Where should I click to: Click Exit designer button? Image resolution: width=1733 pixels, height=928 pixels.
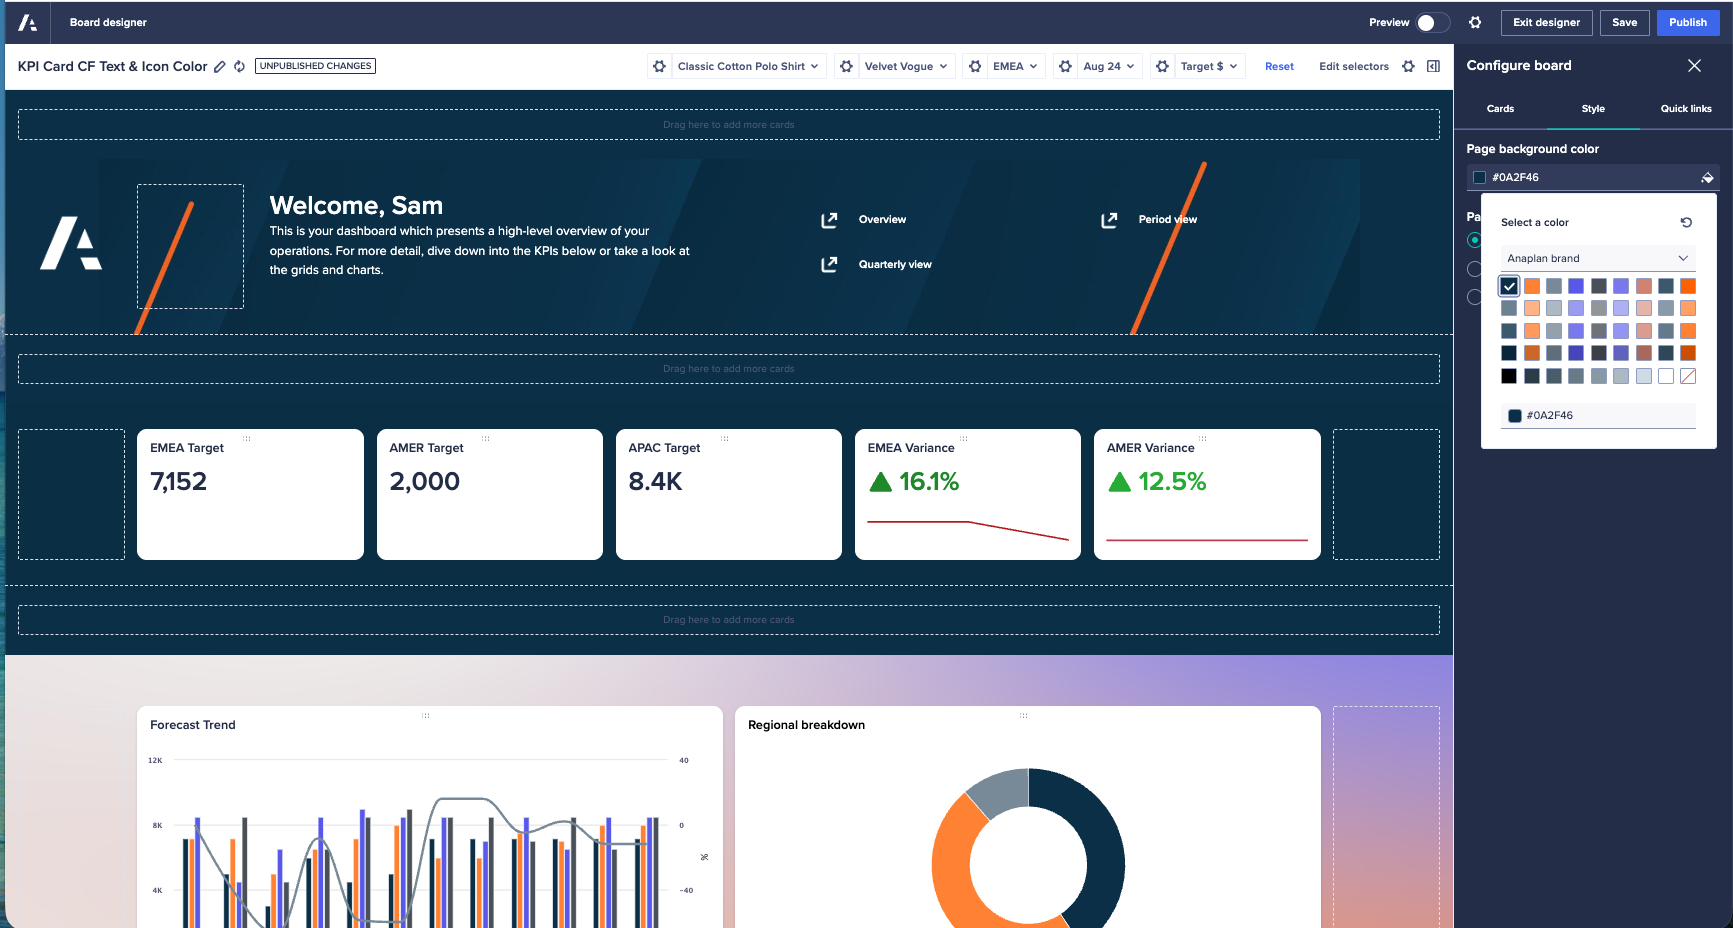point(1546,22)
